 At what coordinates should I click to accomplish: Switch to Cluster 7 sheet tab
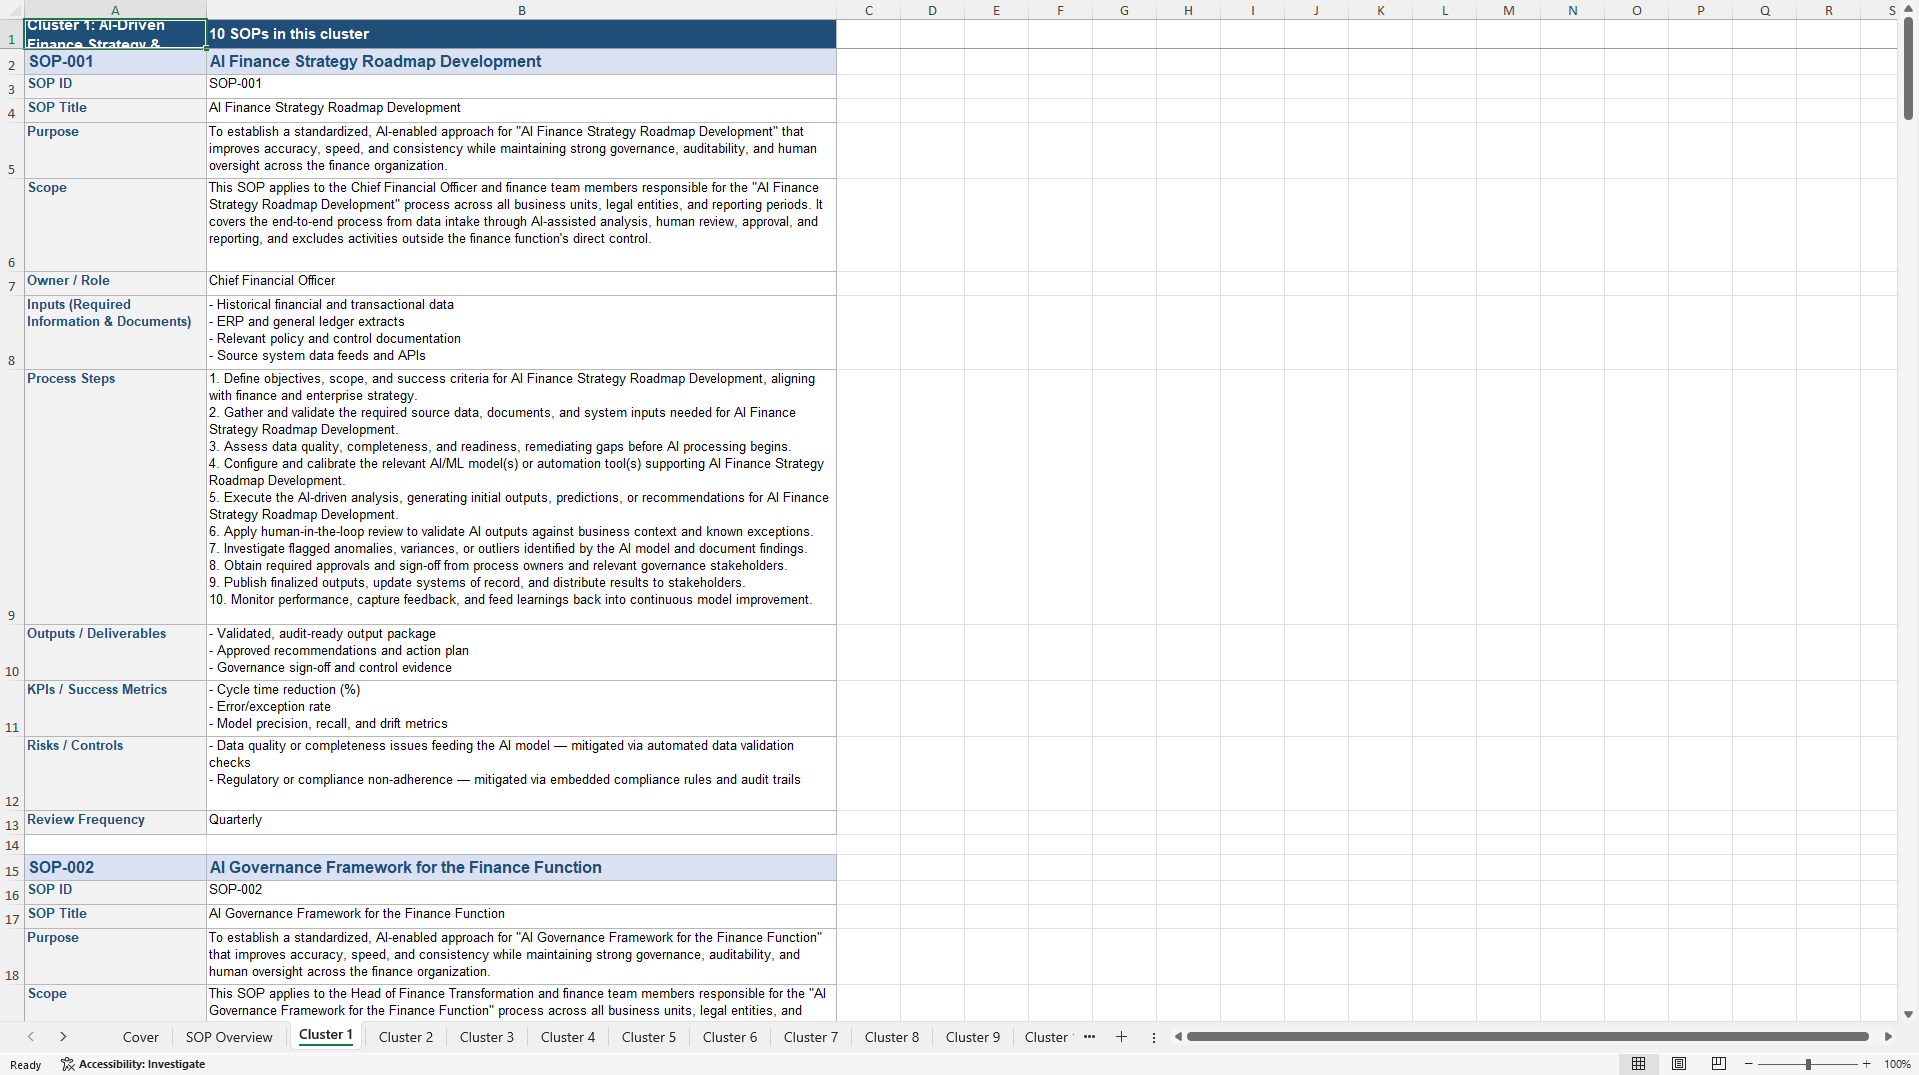click(x=811, y=1037)
